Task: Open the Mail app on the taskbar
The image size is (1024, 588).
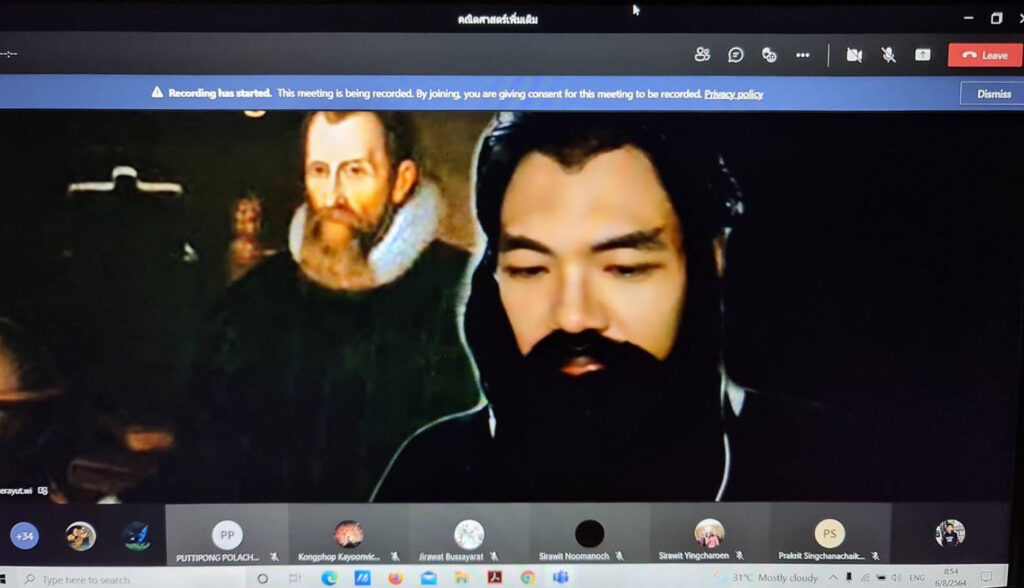Action: (428, 578)
